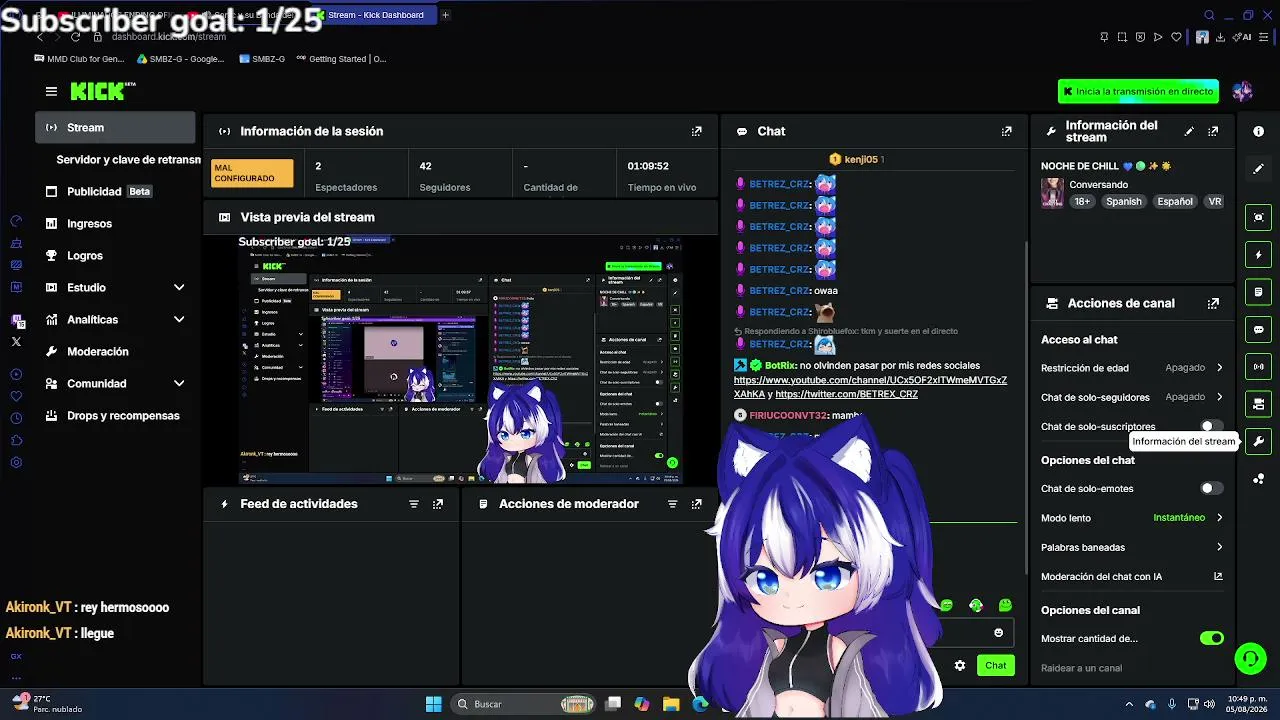Open File Explorer from the taskbar

click(671, 704)
